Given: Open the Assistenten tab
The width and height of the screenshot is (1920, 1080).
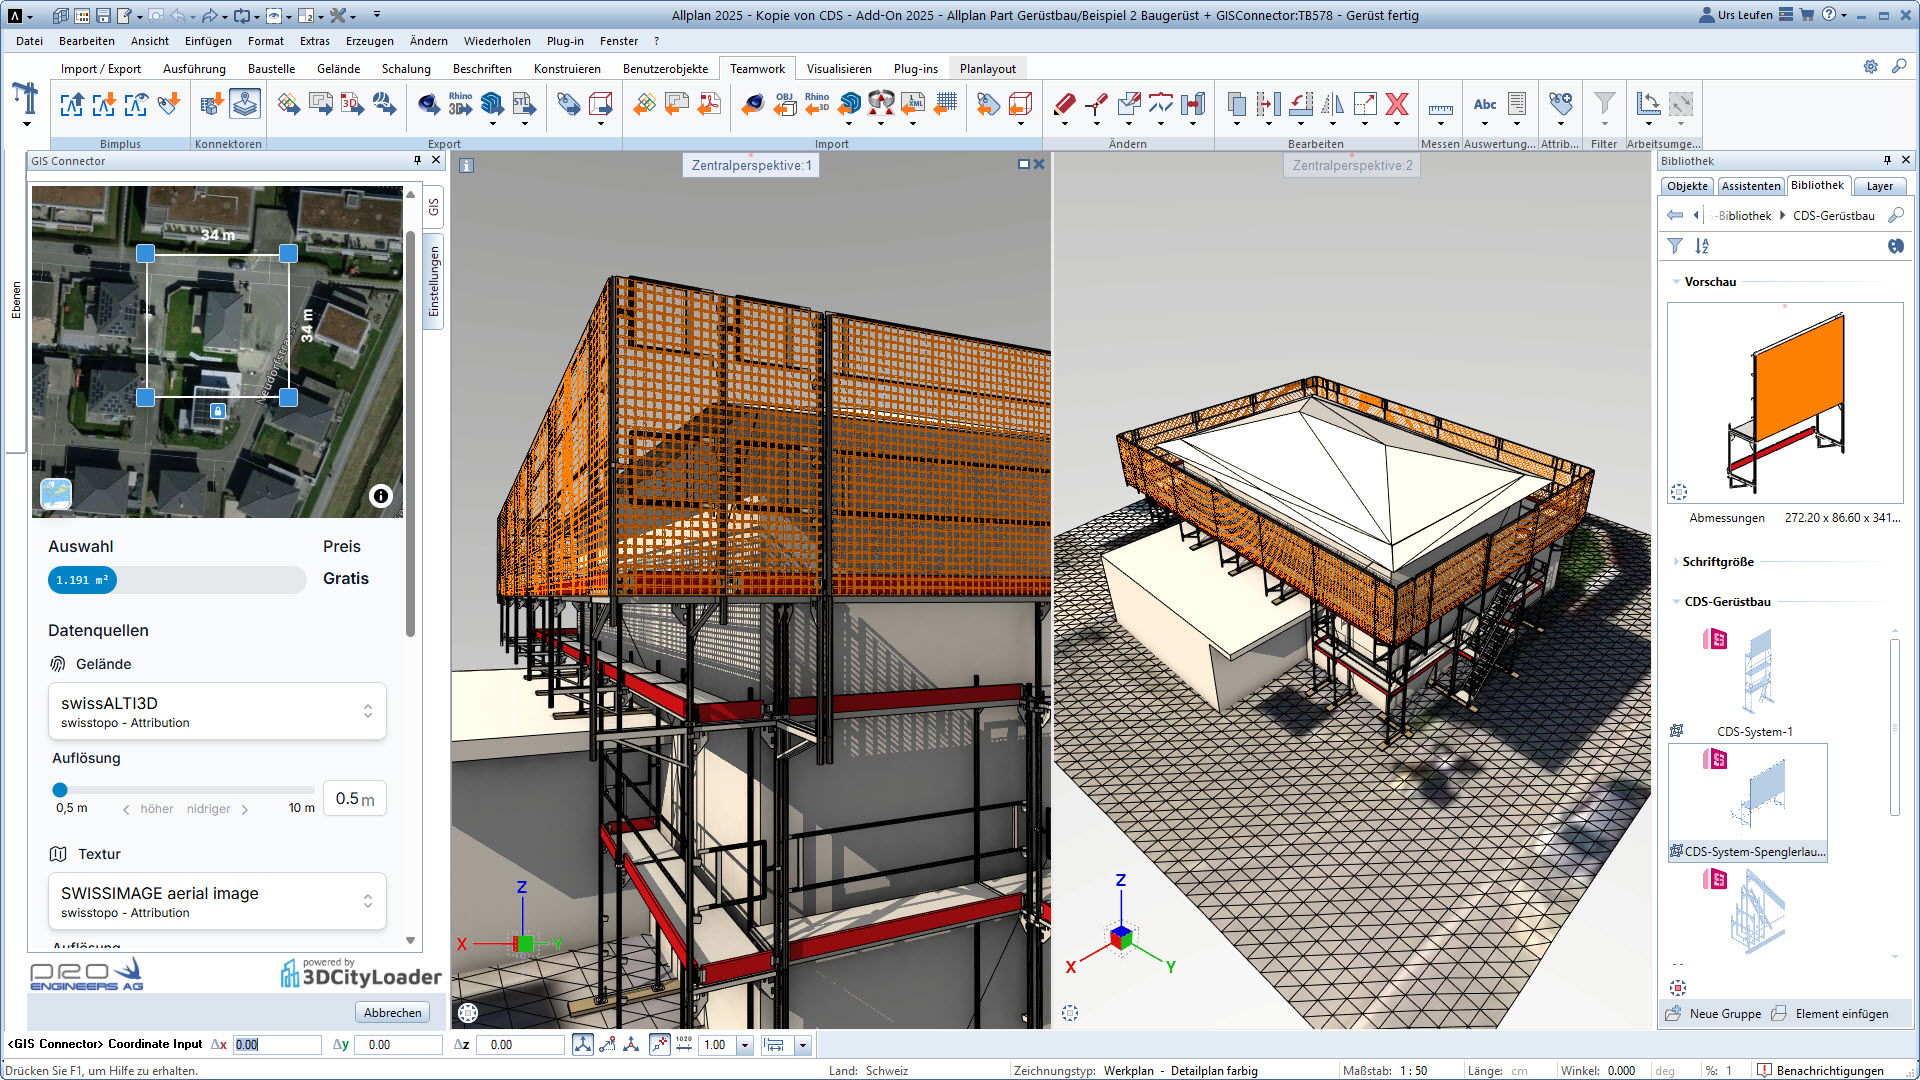Looking at the screenshot, I should (1751, 186).
